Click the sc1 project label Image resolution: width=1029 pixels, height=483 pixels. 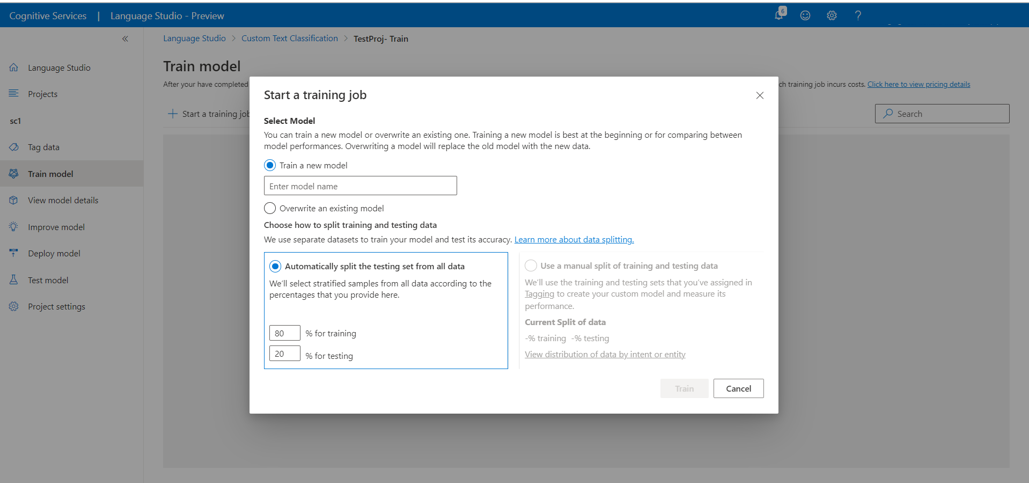coord(15,121)
